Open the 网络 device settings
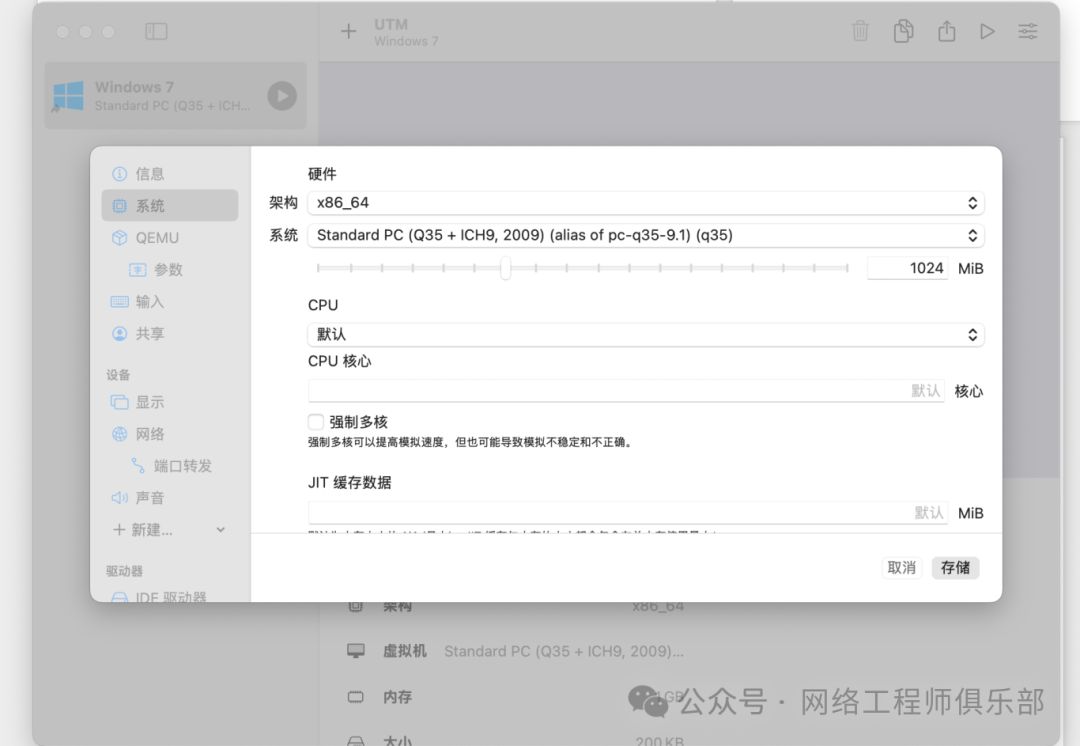 [169, 434]
